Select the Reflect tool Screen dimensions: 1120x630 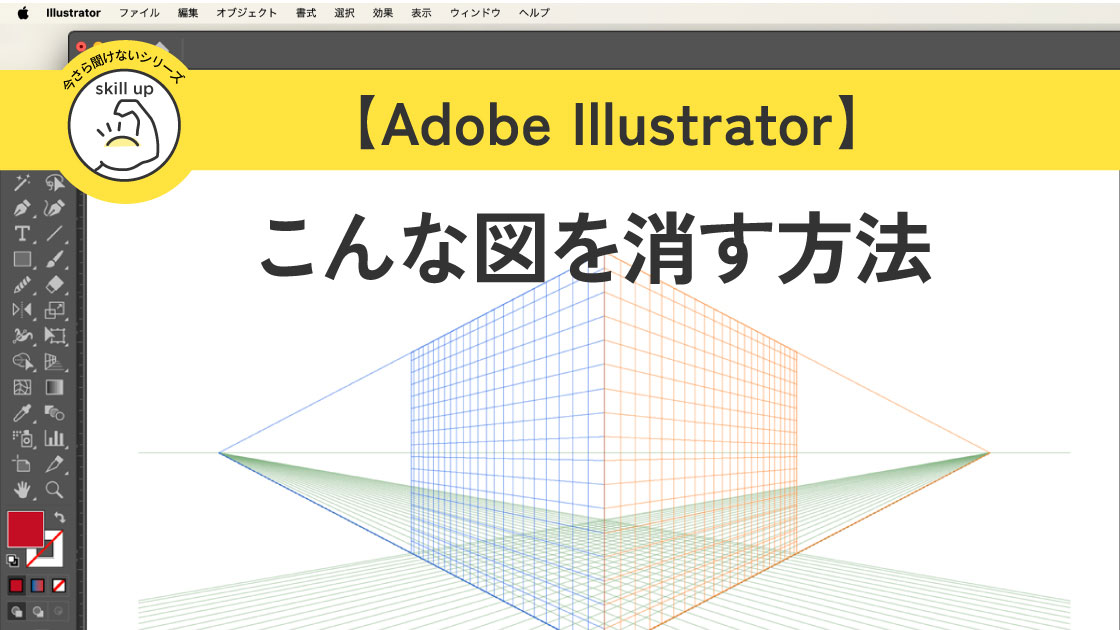point(22,310)
